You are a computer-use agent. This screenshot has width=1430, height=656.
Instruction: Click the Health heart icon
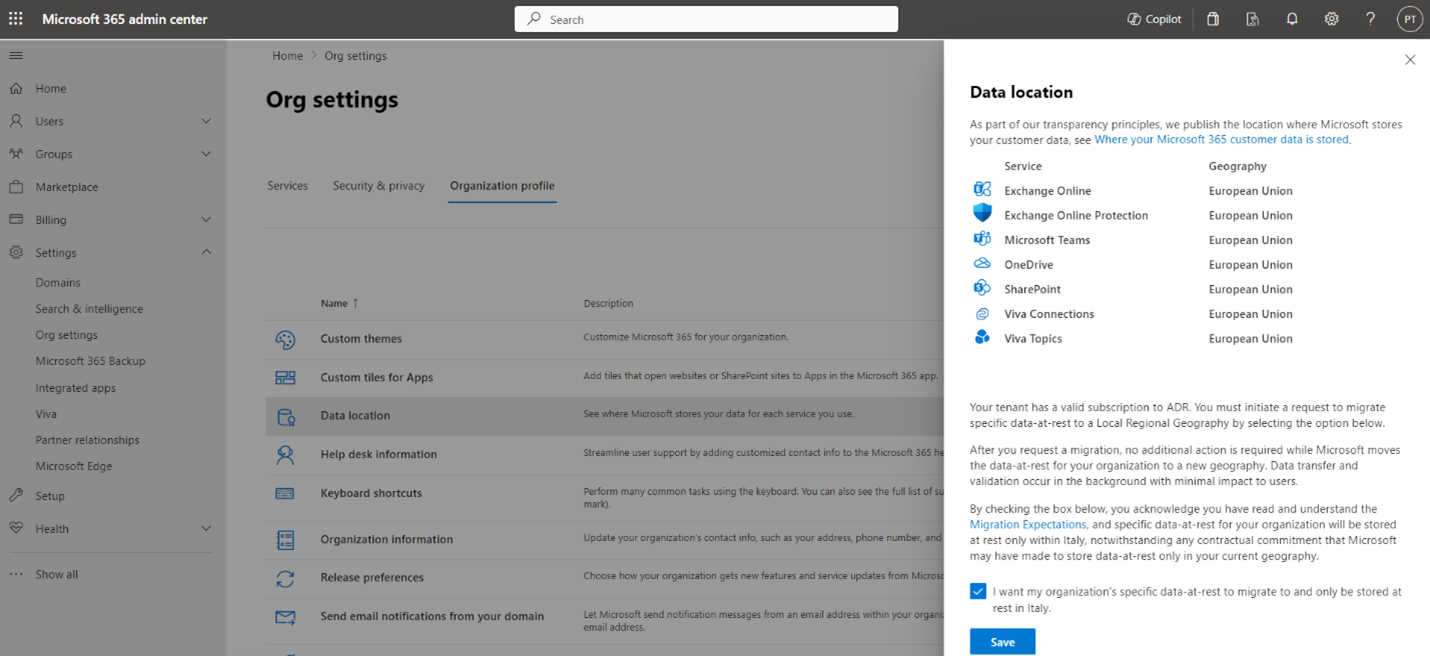[16, 529]
